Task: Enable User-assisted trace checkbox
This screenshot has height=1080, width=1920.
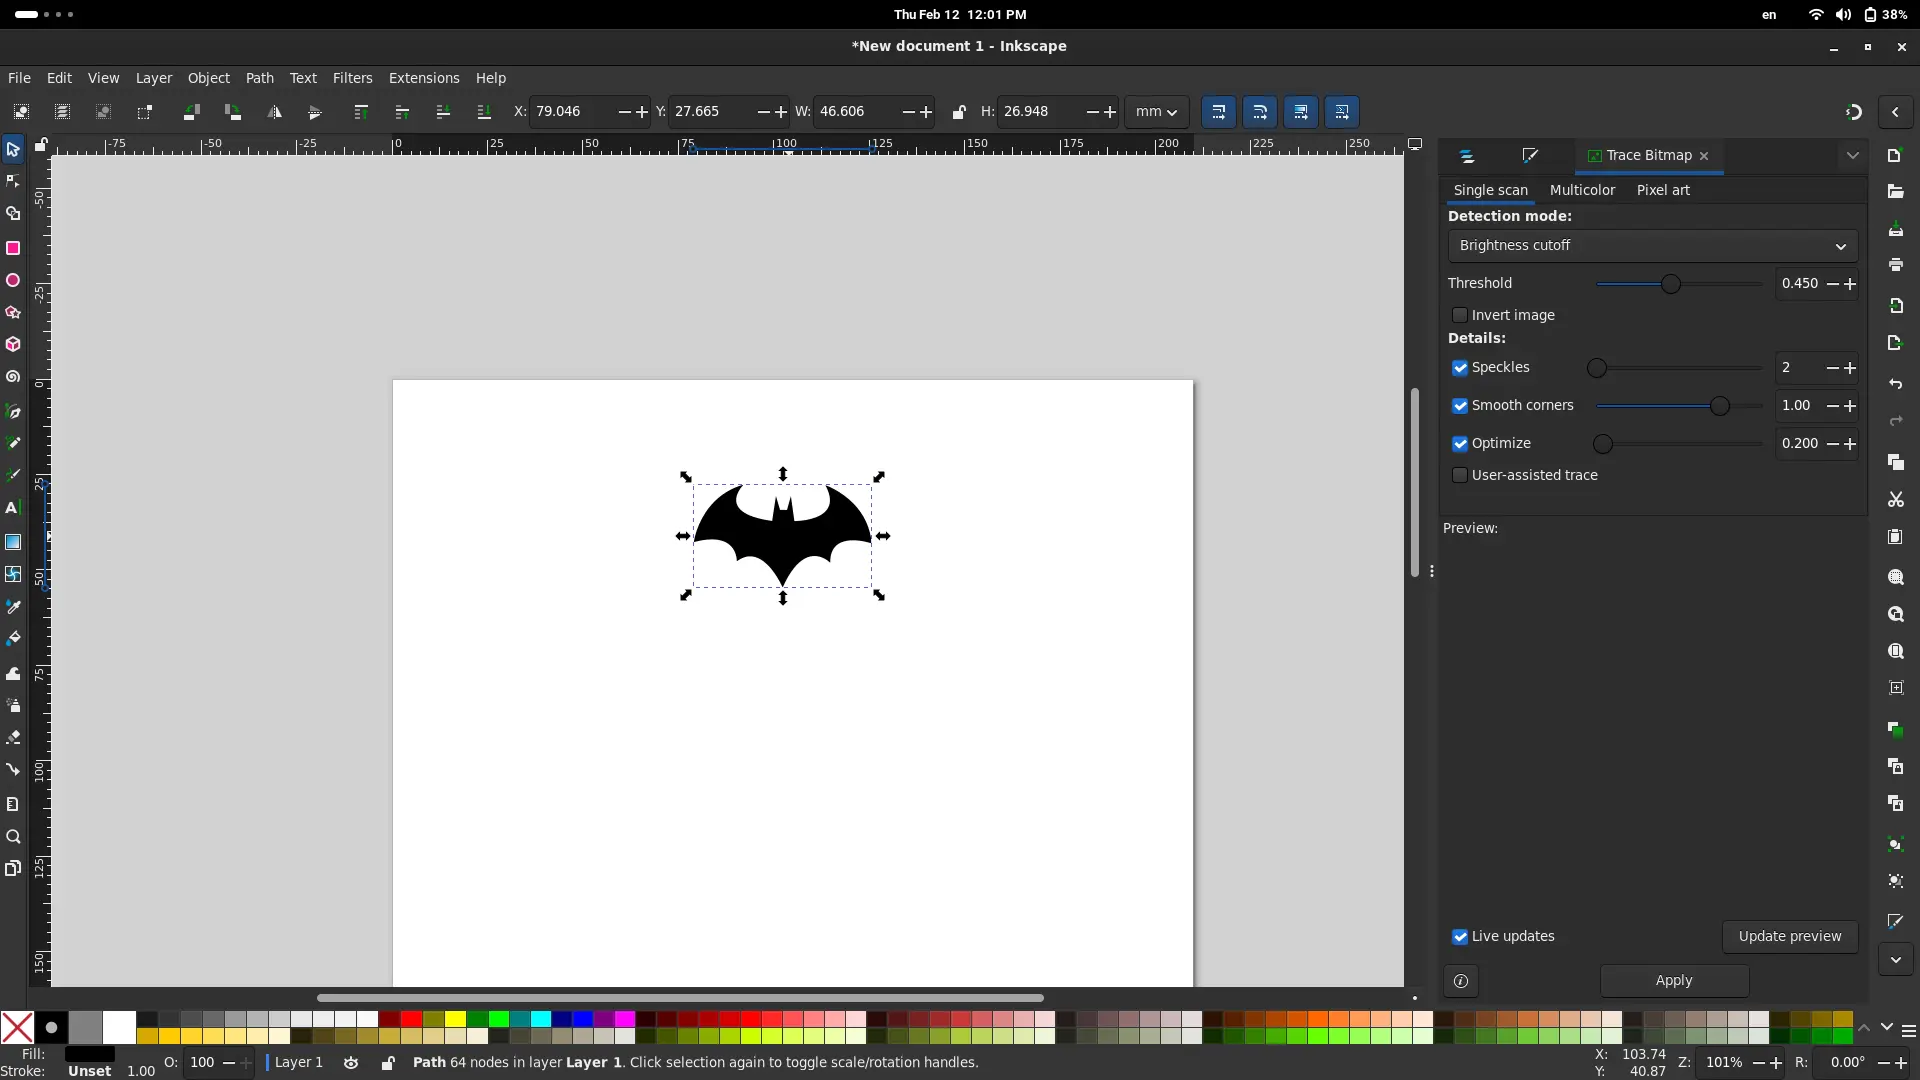Action: (1459, 476)
